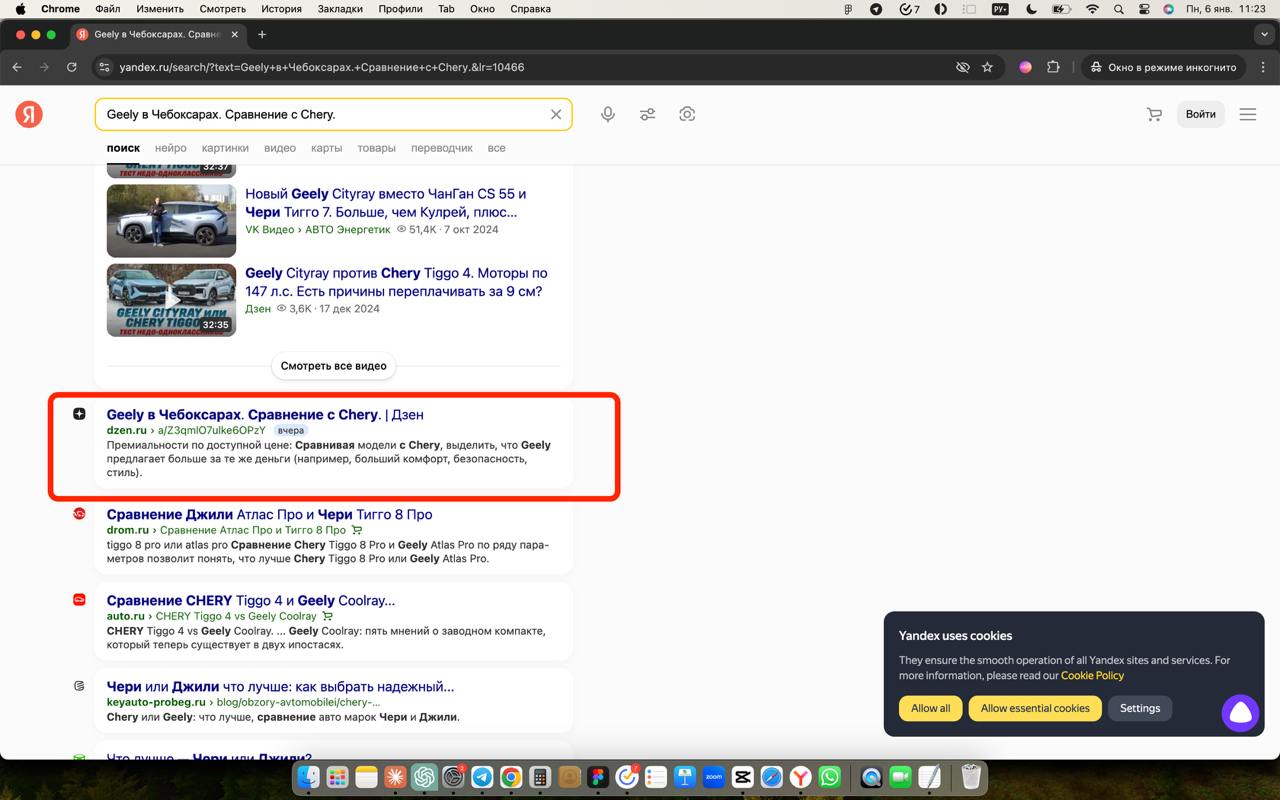Click the Войти login button
This screenshot has width=1280, height=800.
[x=1201, y=114]
